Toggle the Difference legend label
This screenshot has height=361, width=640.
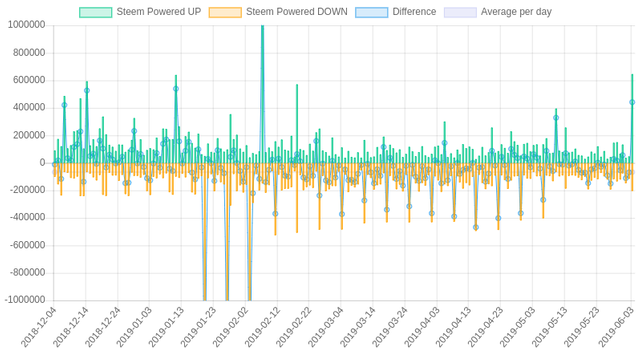click(414, 12)
